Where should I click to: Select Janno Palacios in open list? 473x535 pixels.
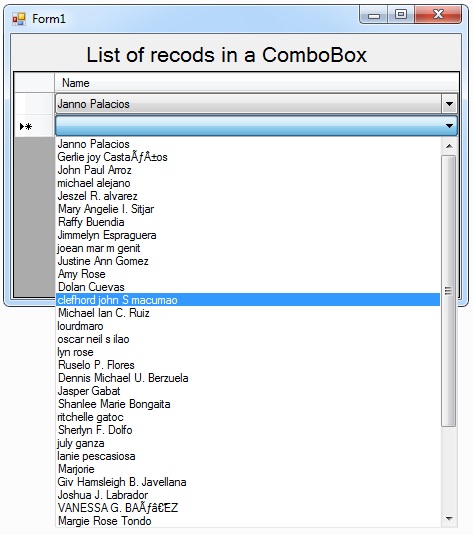[248, 144]
